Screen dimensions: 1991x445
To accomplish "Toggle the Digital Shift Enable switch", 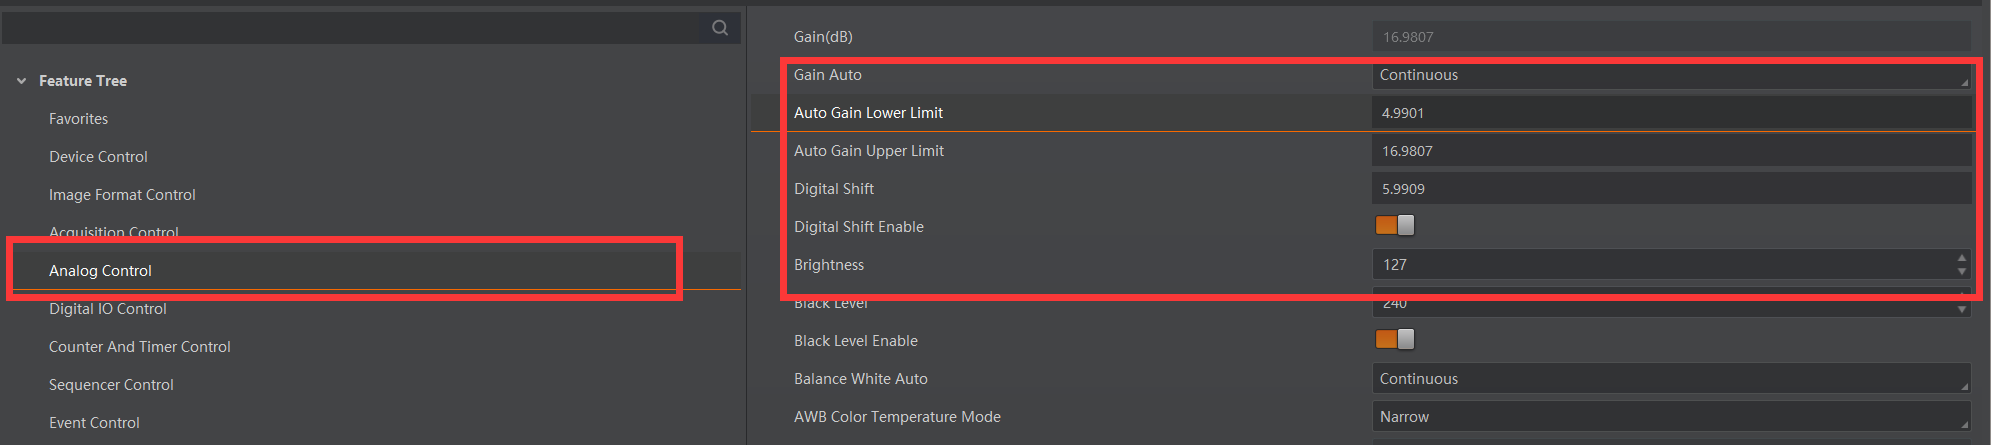I will [1394, 226].
